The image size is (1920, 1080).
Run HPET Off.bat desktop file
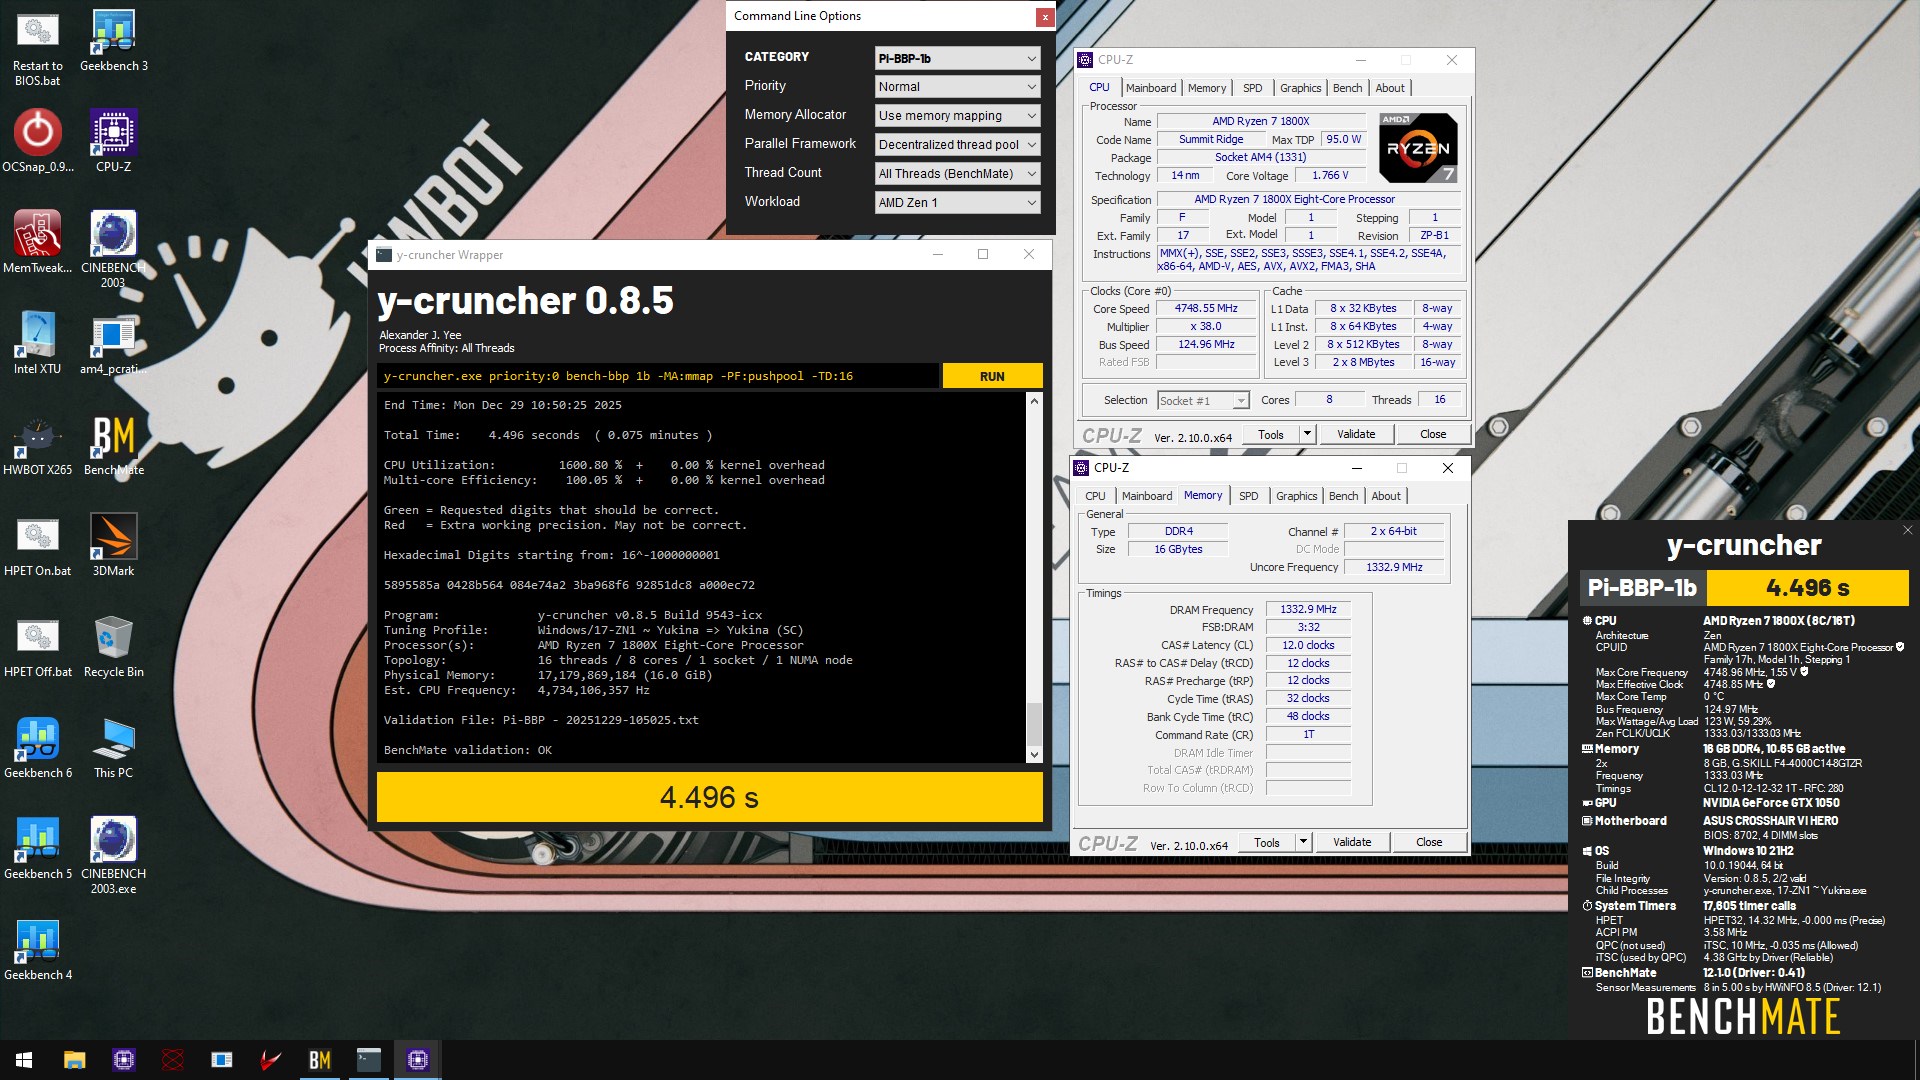tap(37, 645)
